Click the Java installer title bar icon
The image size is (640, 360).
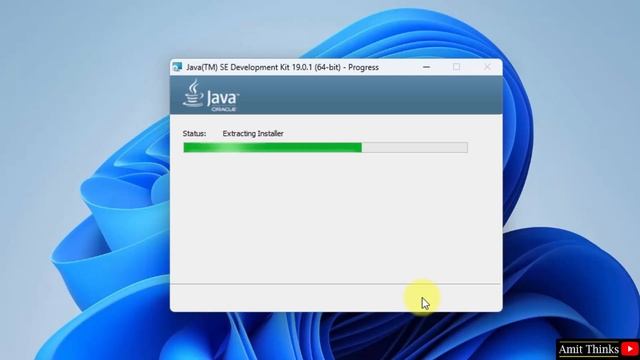(177, 67)
